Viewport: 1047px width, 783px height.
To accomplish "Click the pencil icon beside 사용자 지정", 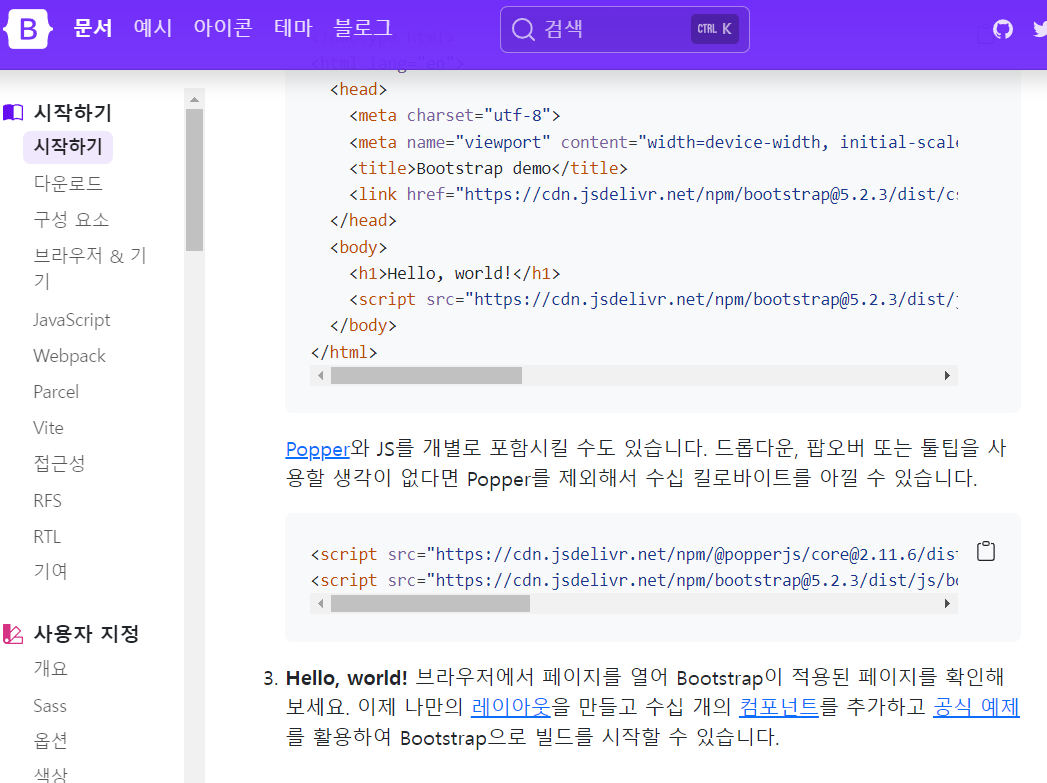I will pyautogui.click(x=13, y=633).
